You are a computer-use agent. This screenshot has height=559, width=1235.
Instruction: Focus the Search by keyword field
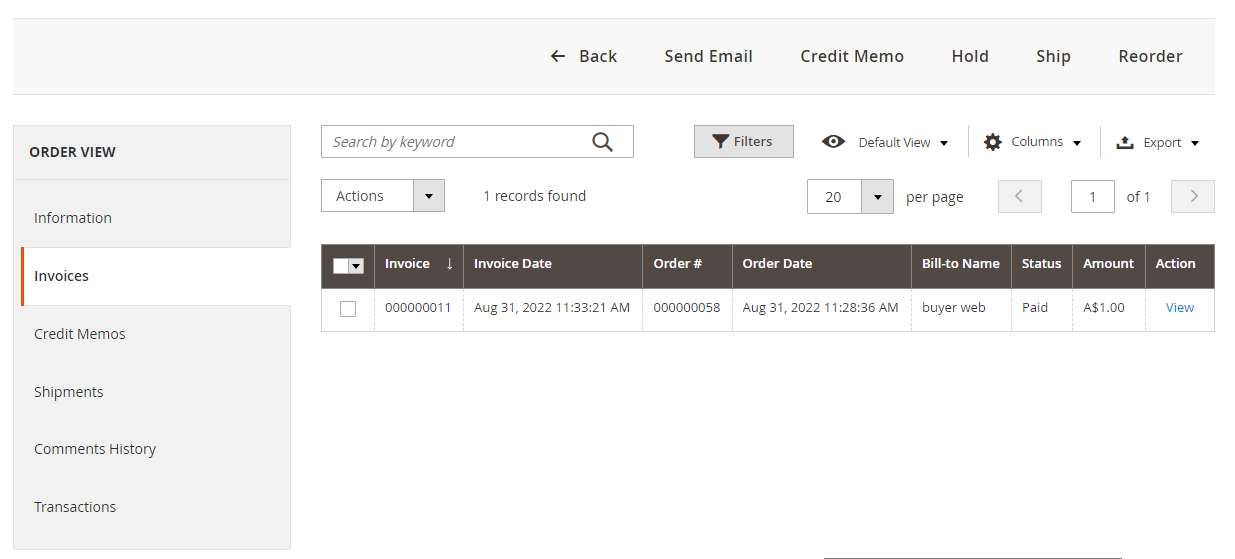[x=455, y=142]
